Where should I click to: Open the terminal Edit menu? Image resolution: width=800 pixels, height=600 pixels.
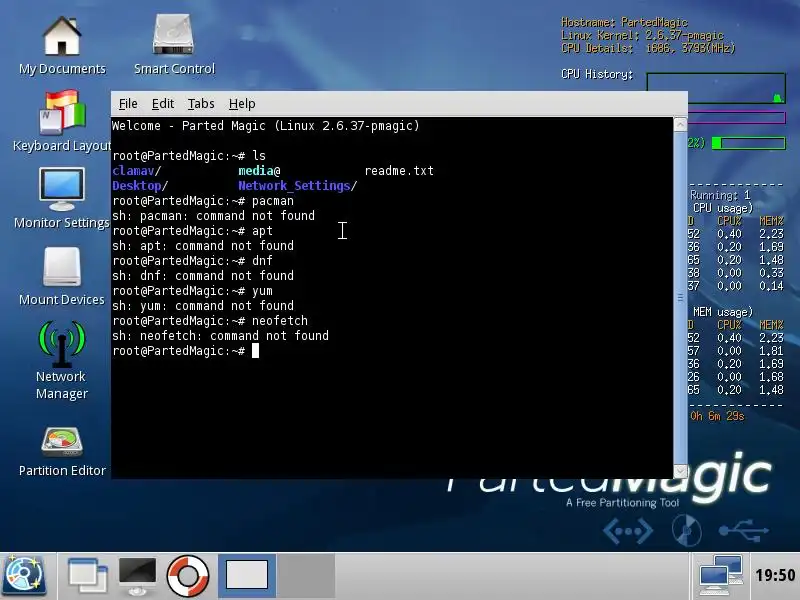[x=163, y=104]
